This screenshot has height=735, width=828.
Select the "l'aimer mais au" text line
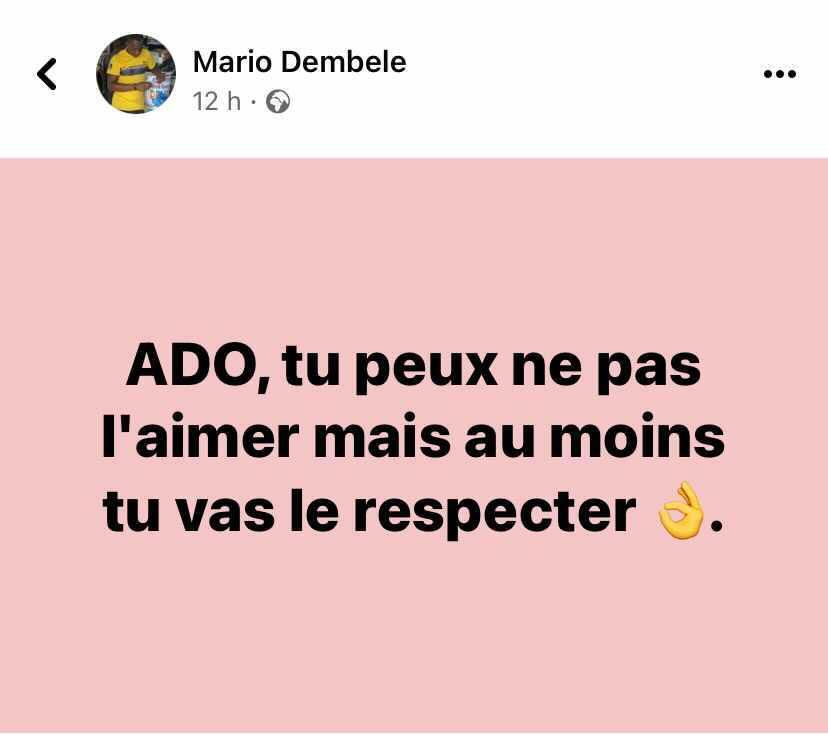coord(318,438)
